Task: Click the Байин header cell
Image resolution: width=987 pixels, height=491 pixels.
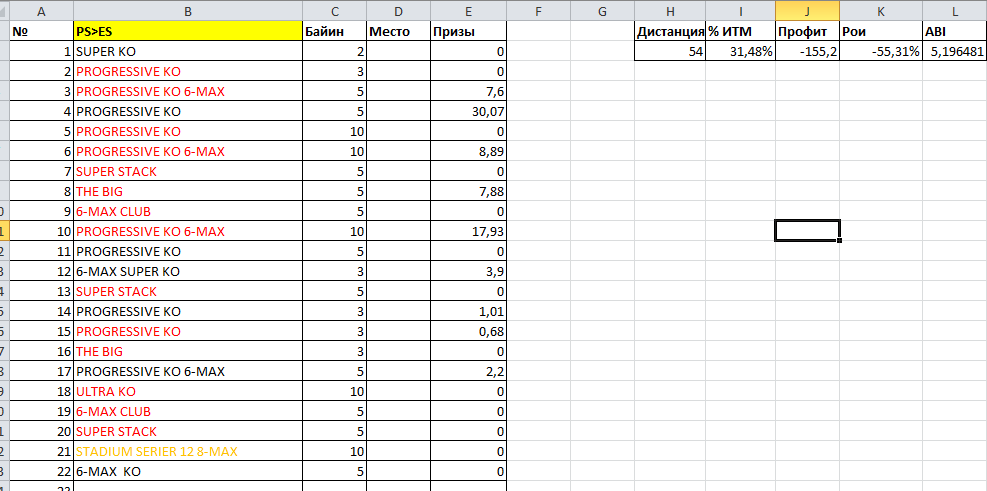Action: [x=334, y=31]
